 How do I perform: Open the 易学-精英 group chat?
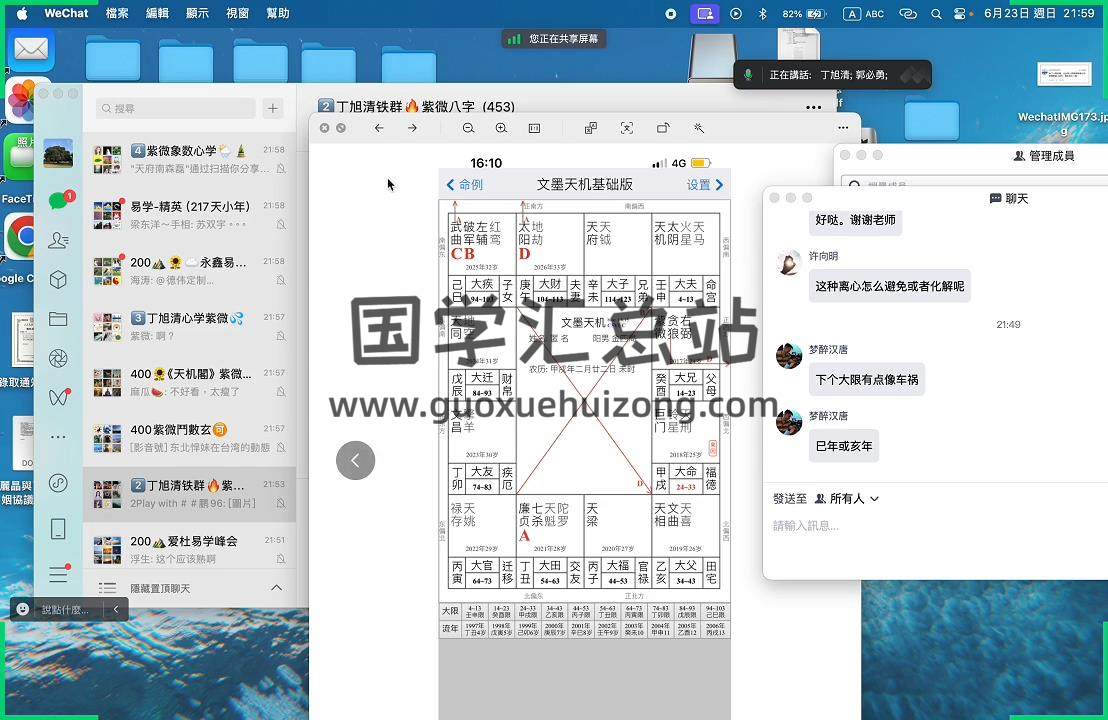click(189, 214)
